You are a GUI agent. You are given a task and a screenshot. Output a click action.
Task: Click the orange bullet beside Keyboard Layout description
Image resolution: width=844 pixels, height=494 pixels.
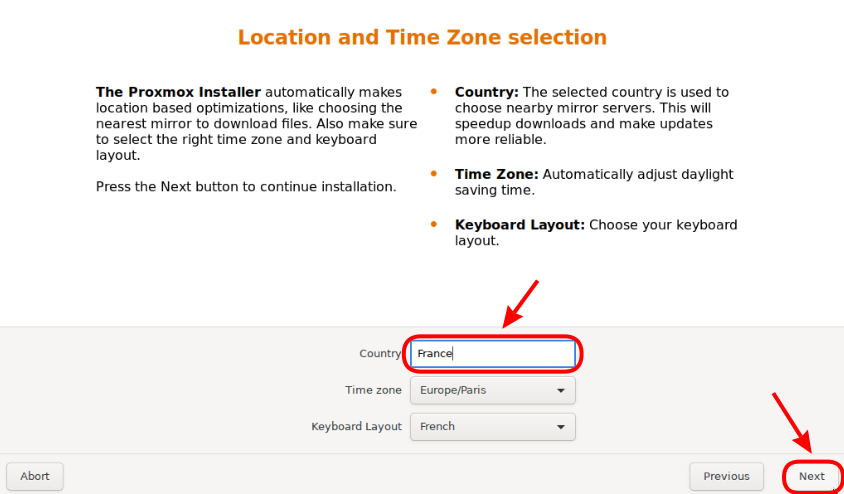[x=434, y=224]
